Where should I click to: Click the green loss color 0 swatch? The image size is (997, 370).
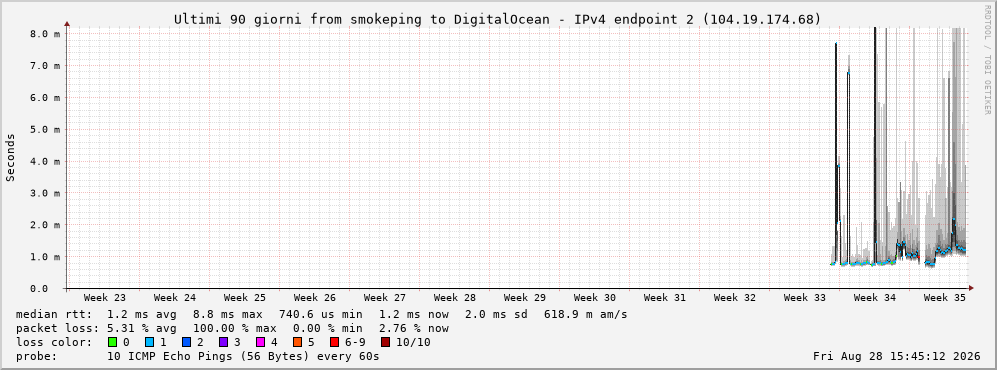point(113,342)
